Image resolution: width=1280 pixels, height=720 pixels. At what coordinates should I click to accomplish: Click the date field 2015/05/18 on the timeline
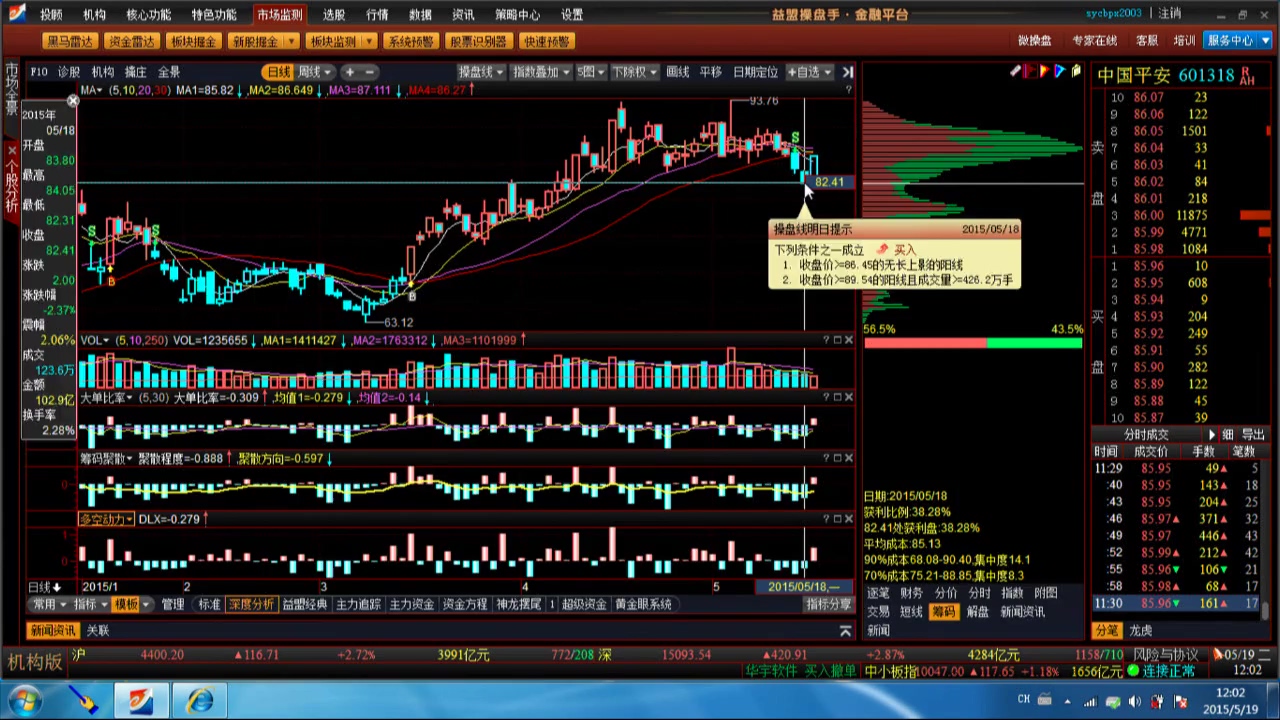(x=803, y=586)
